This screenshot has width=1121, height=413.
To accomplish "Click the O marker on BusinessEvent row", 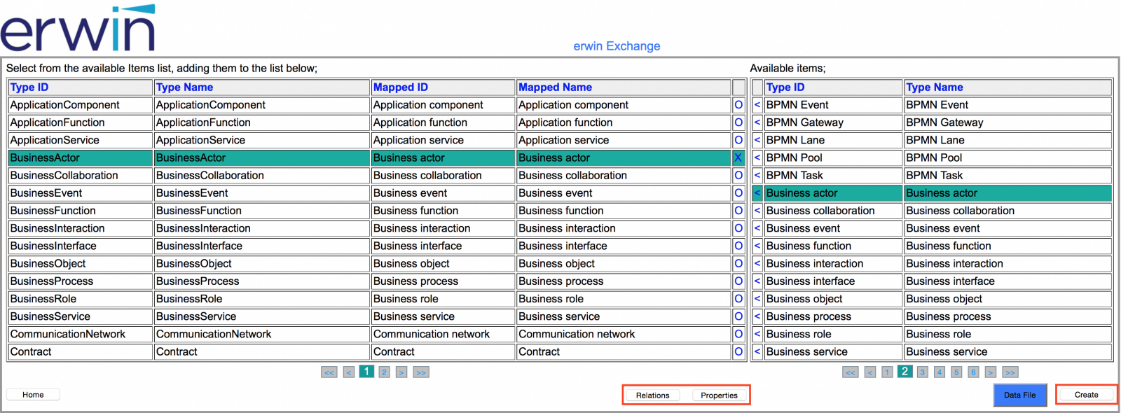I will coord(739,193).
